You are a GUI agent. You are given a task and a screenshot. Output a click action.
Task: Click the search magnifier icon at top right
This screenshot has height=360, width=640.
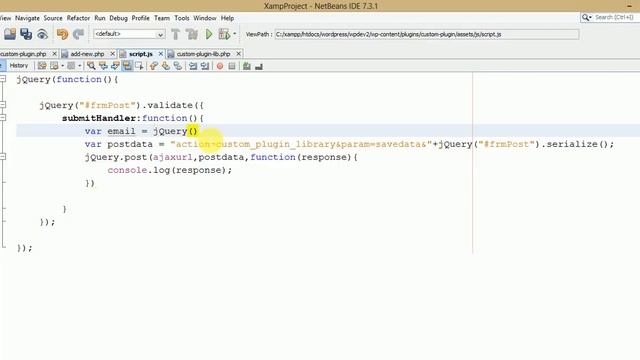tap(586, 18)
